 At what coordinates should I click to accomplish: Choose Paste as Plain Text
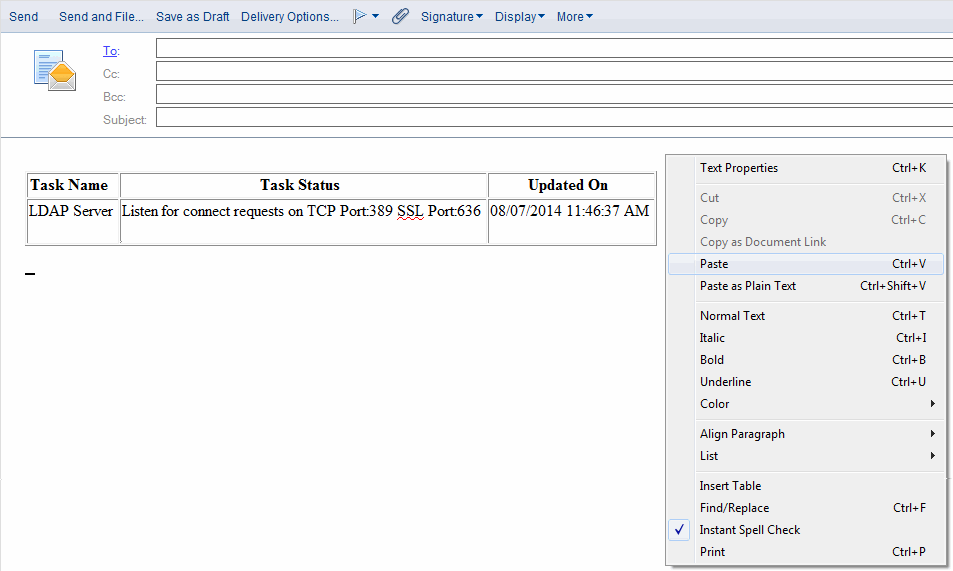coord(748,286)
